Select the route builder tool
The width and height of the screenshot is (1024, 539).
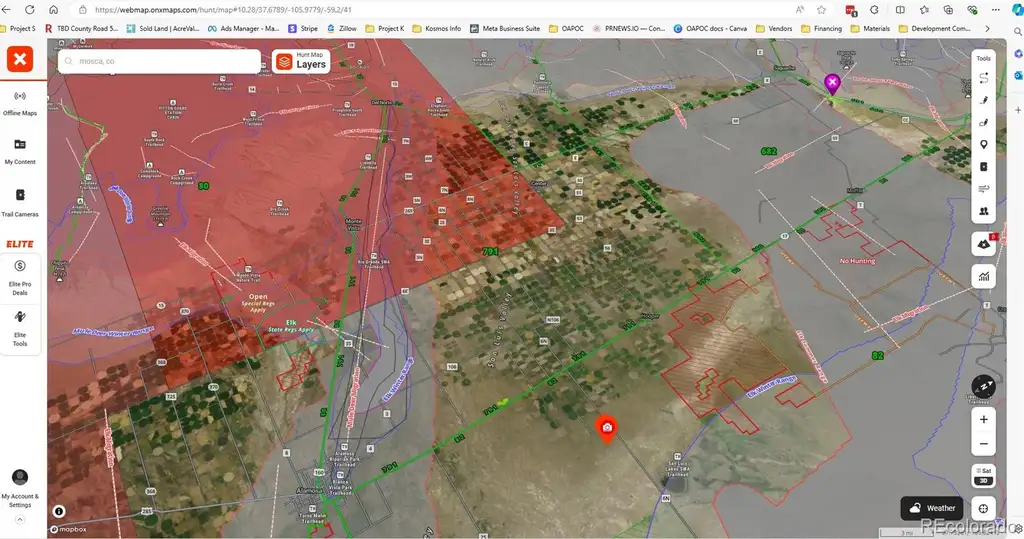point(984,78)
